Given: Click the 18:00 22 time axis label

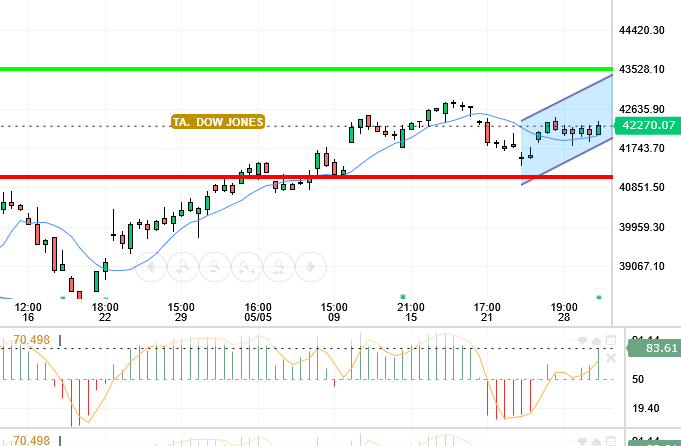Looking at the screenshot, I should point(105,312).
